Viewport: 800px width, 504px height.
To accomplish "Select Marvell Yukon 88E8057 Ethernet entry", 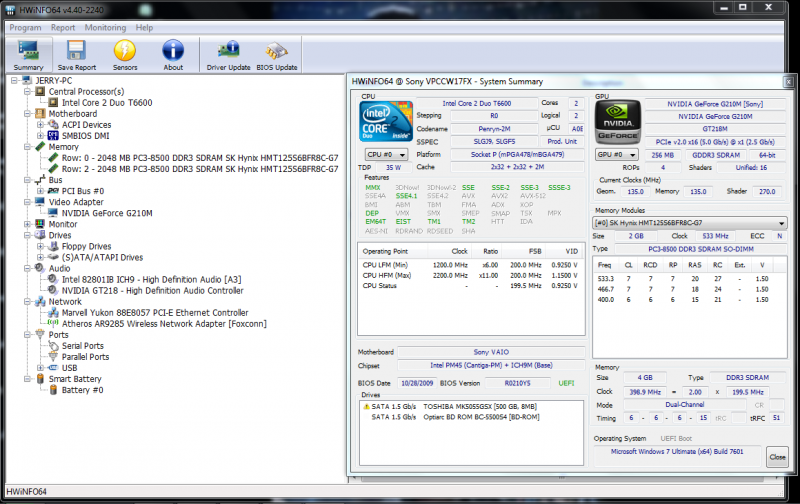I will tap(155, 313).
